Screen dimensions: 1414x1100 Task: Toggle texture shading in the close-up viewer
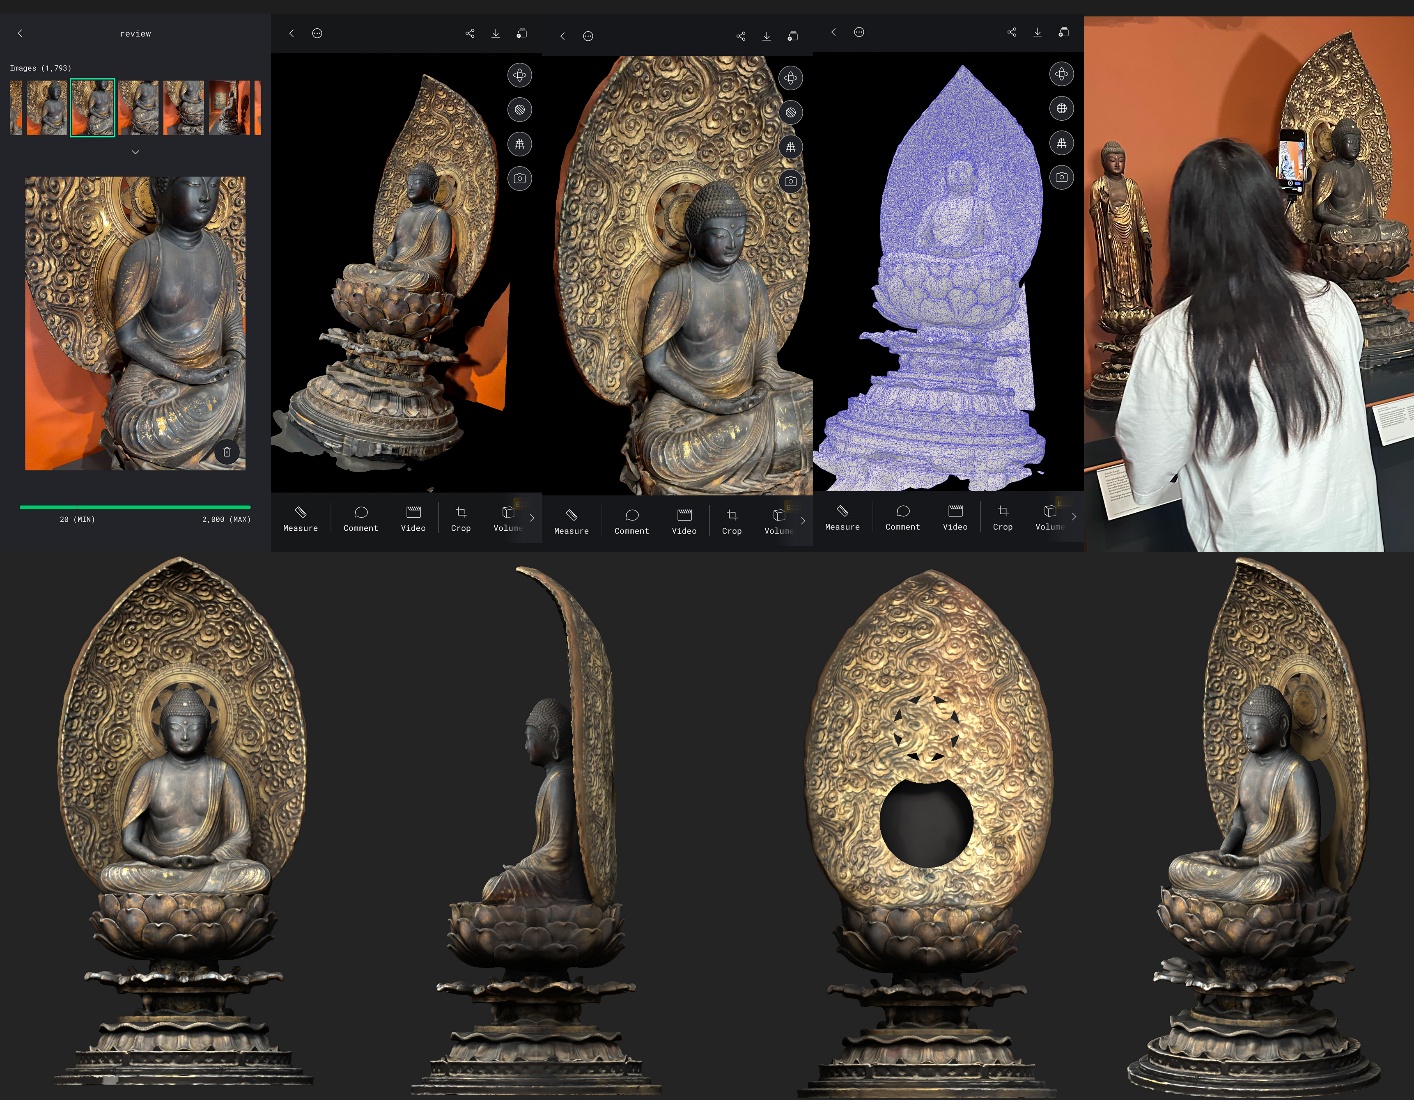[790, 112]
